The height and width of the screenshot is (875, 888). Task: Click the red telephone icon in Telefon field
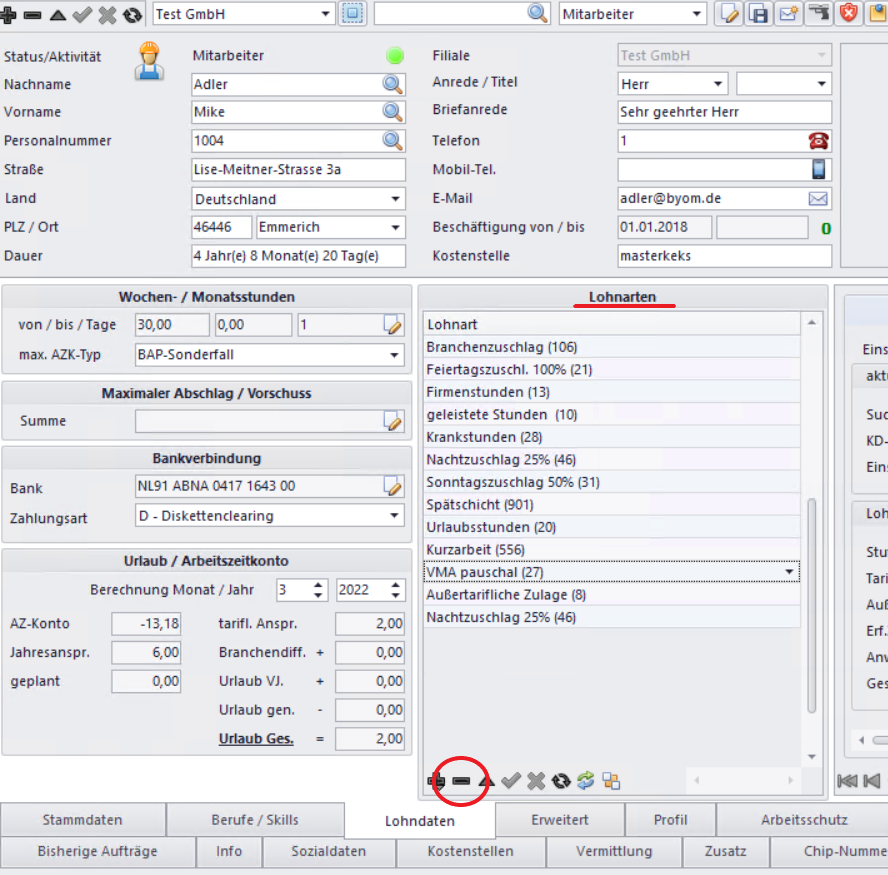pos(818,141)
